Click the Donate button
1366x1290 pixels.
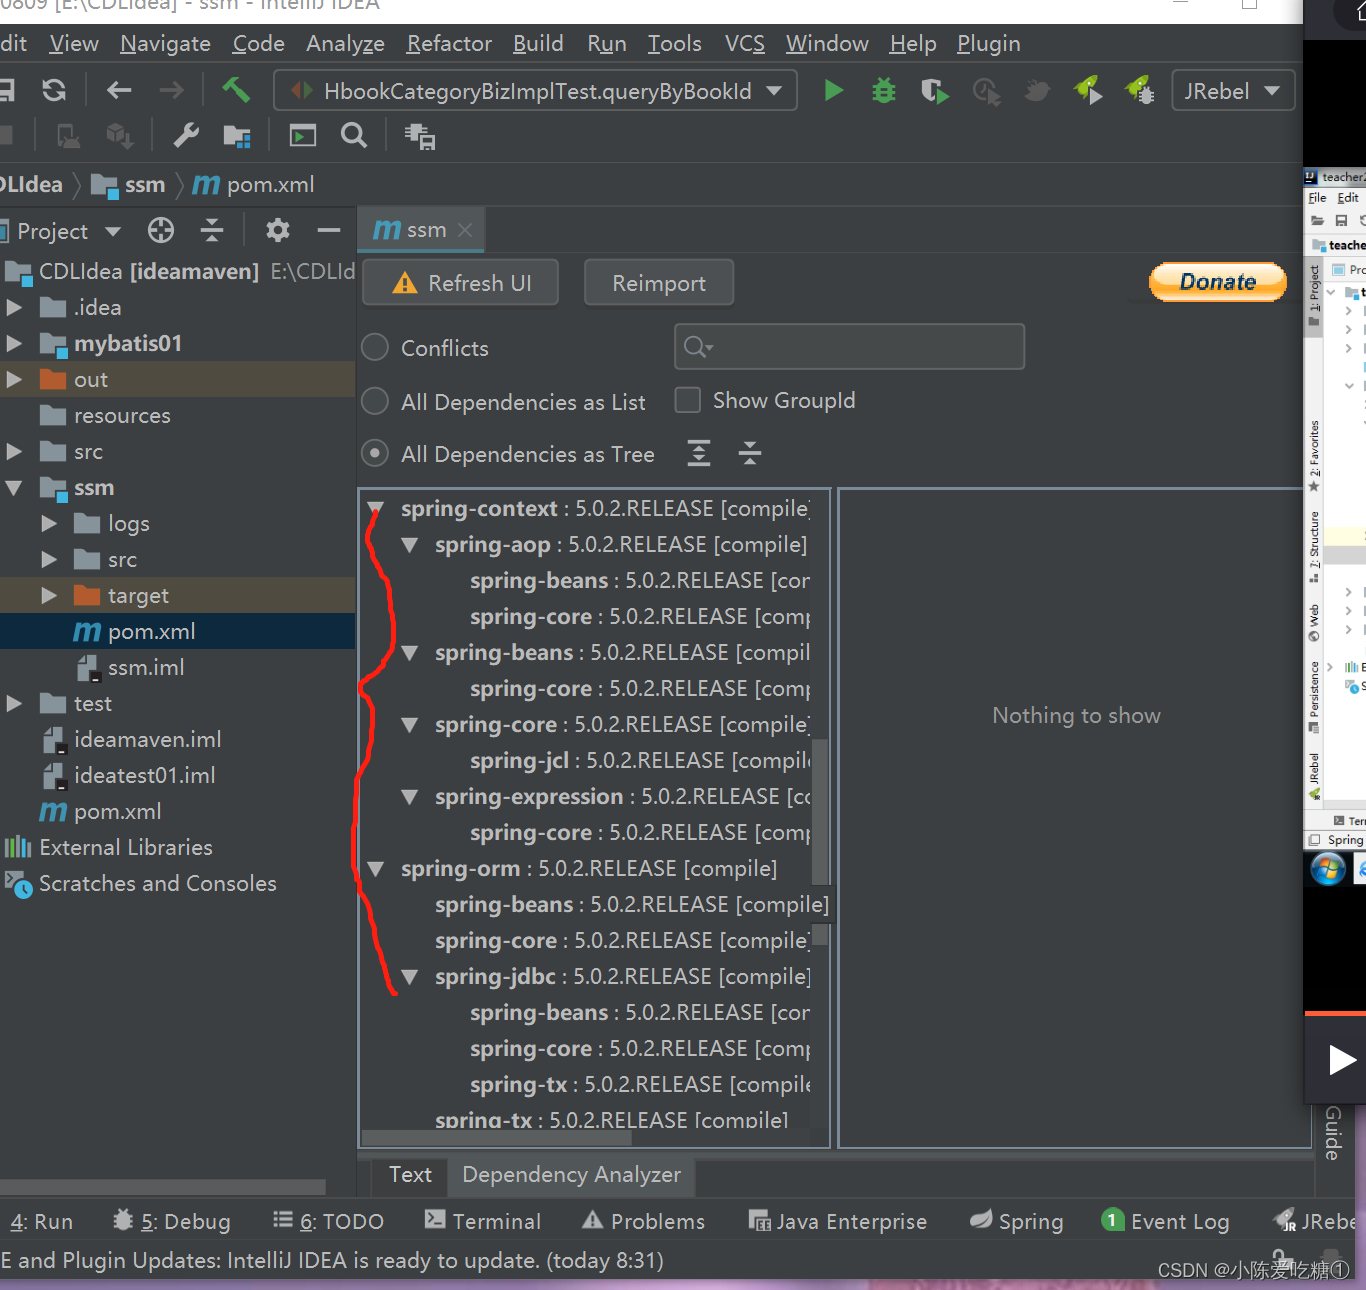1216,282
